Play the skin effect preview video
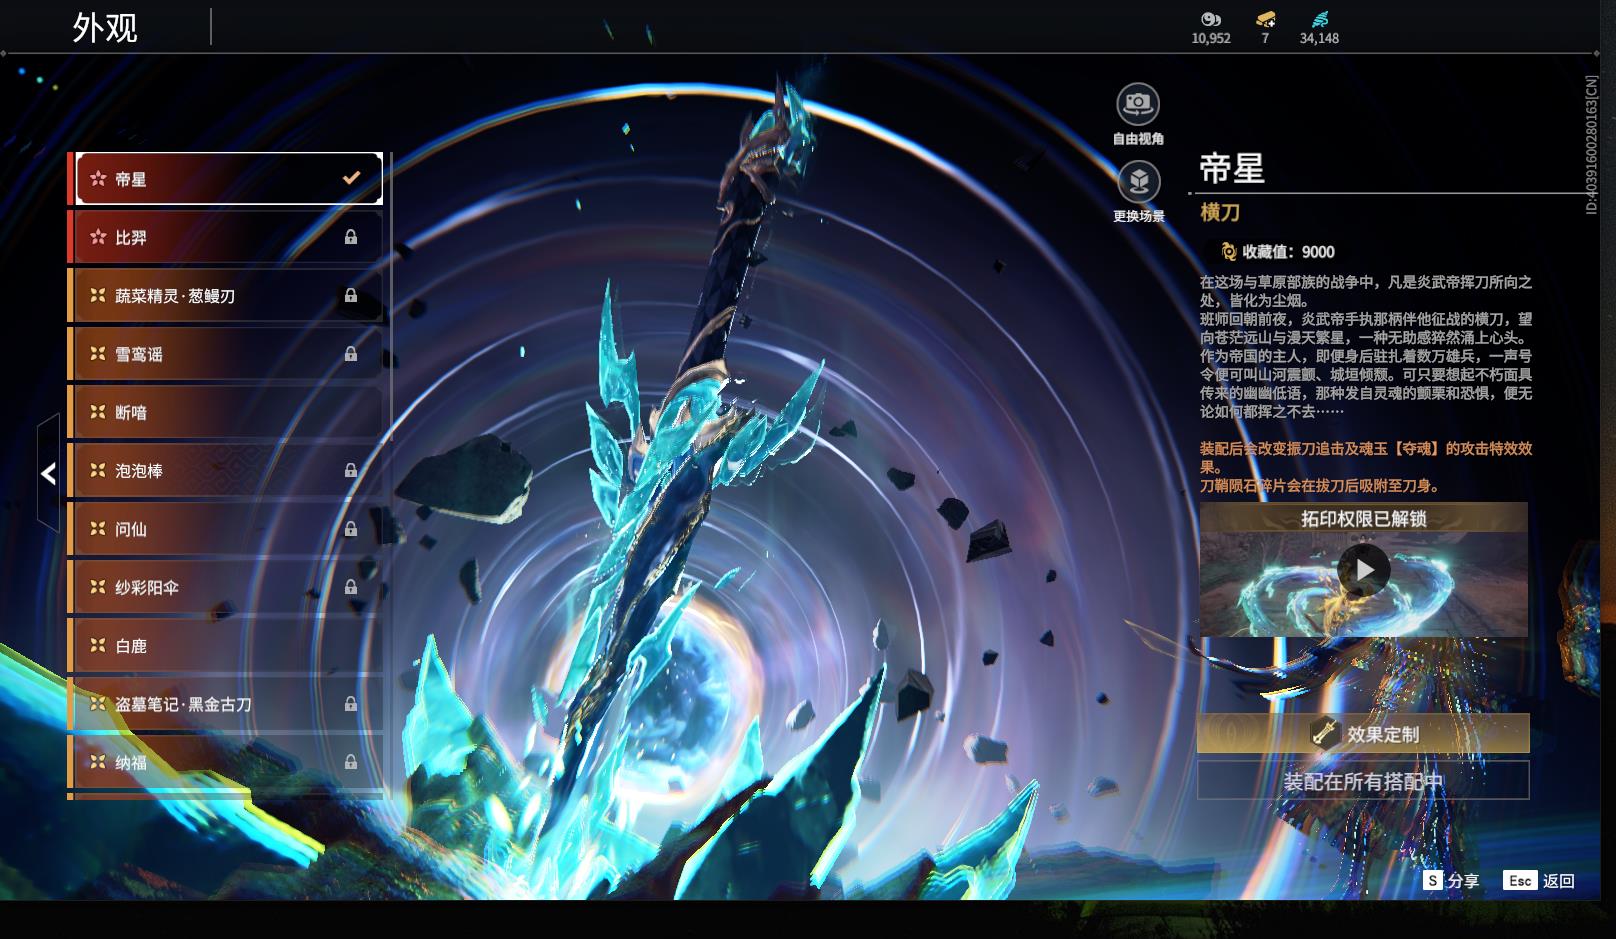This screenshot has height=939, width=1616. 1363,570
